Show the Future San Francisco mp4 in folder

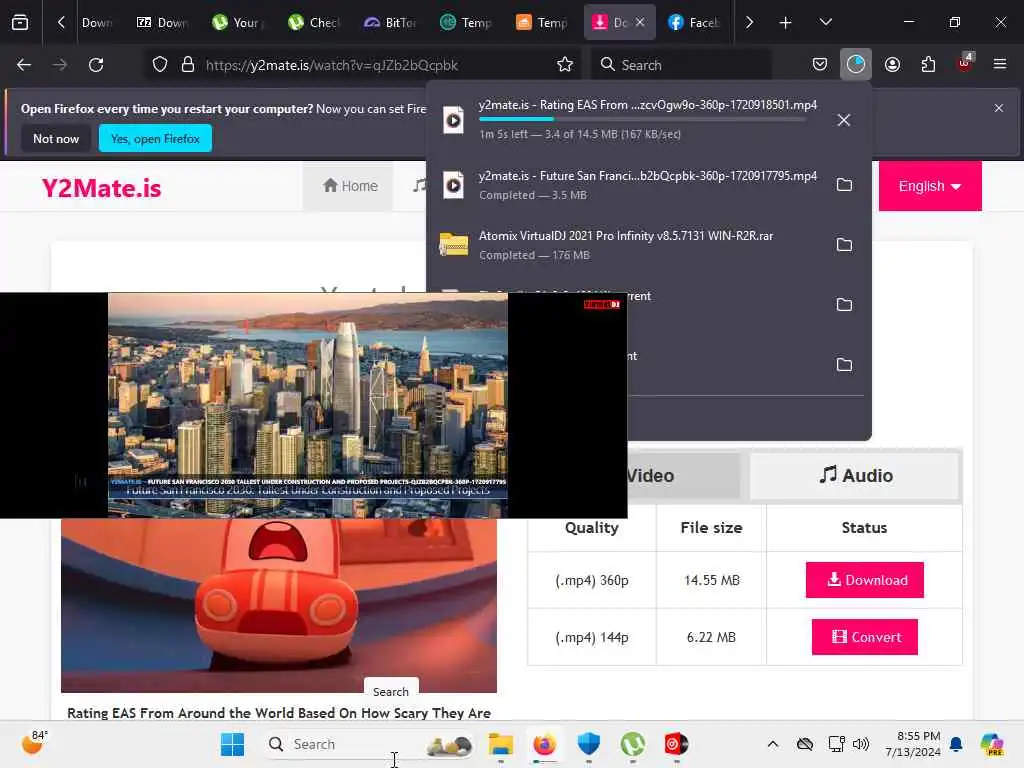click(x=844, y=185)
